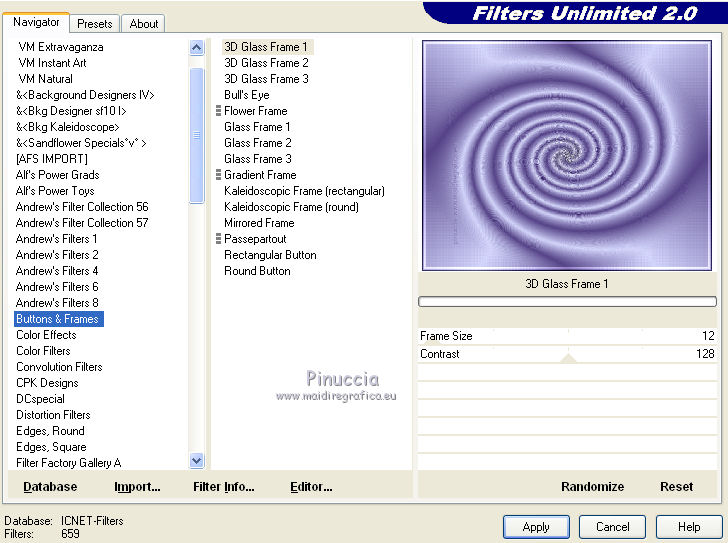728x543 pixels.
Task: Choose the Round Button filter
Action: (x=257, y=271)
